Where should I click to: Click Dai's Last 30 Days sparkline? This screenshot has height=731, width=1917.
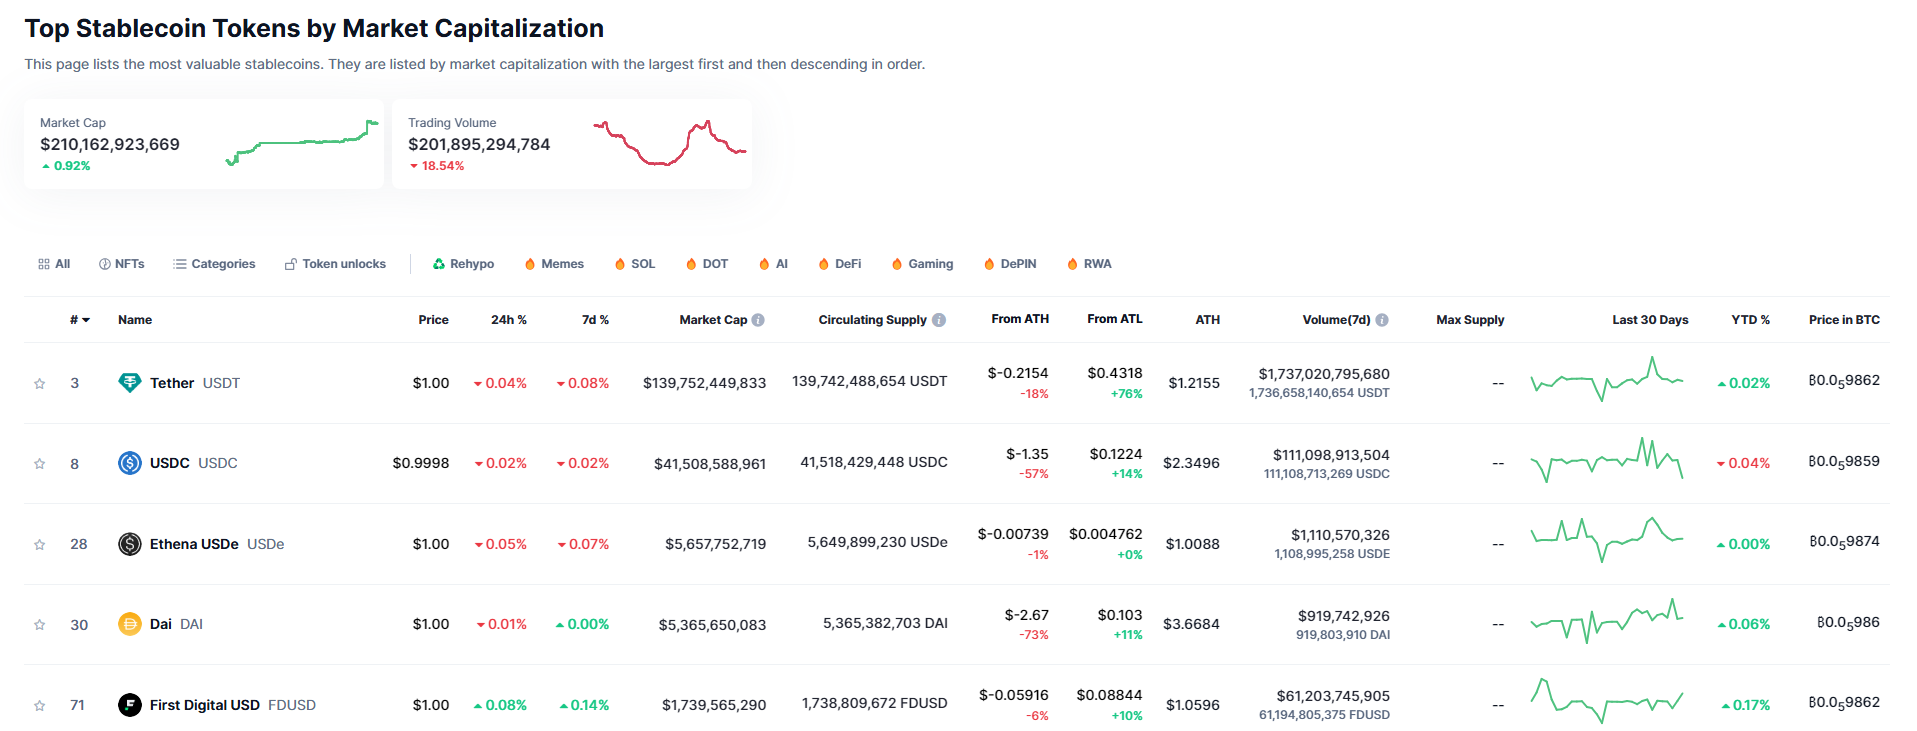pos(1607,621)
